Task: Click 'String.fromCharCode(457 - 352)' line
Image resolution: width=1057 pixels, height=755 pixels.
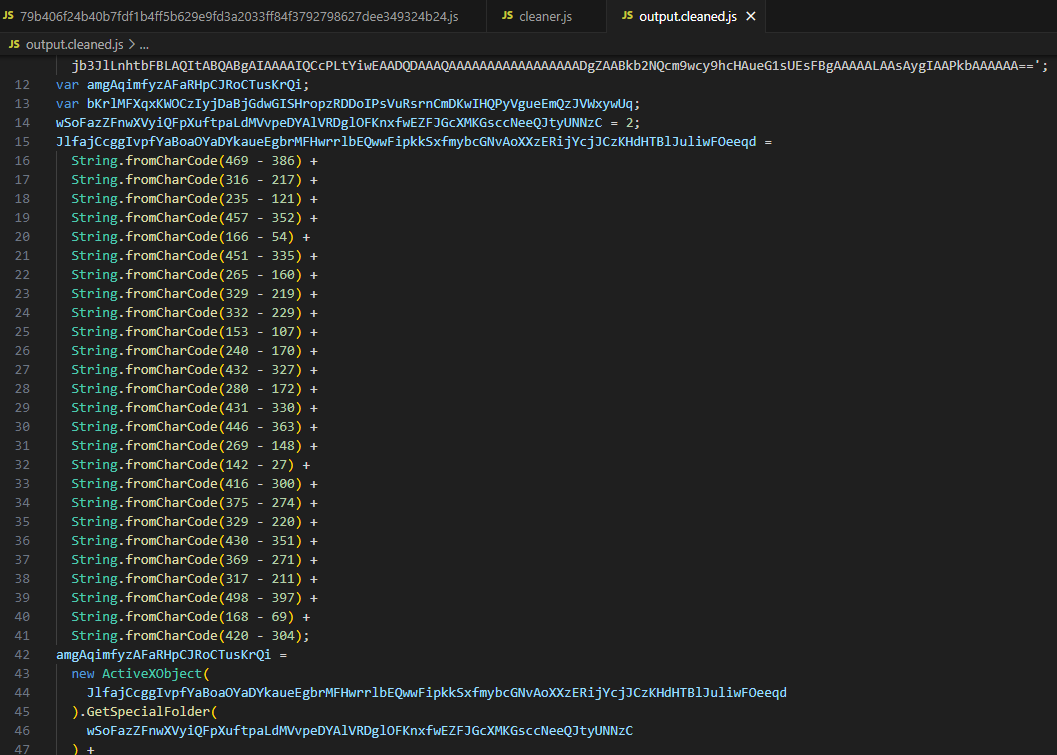Action: click(194, 218)
